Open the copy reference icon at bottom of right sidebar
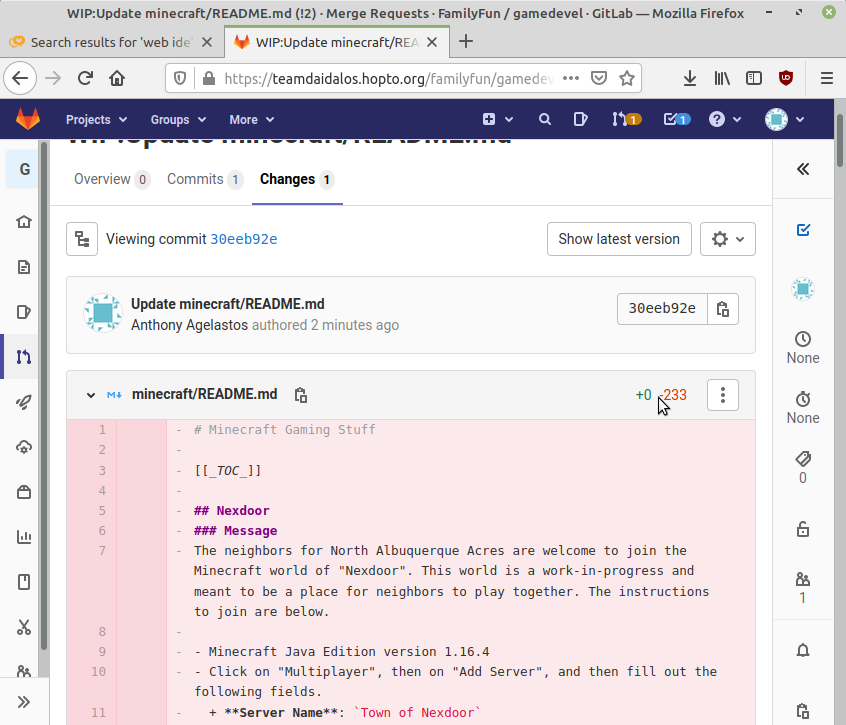Image resolution: width=846 pixels, height=725 pixels. pyautogui.click(x=803, y=711)
